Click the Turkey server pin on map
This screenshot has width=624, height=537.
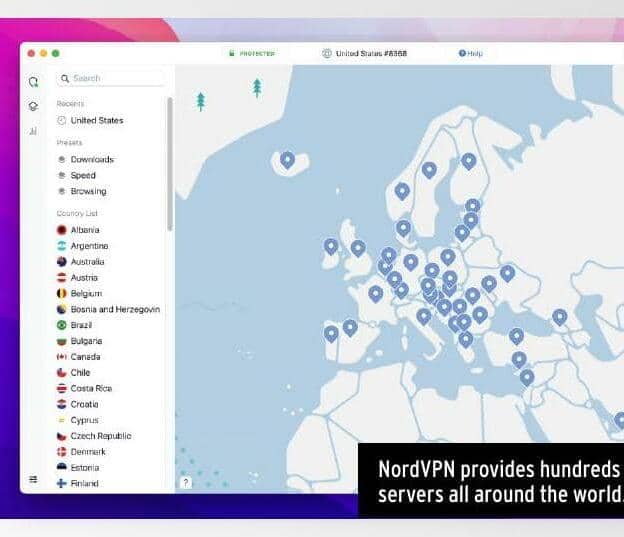pos(516,336)
